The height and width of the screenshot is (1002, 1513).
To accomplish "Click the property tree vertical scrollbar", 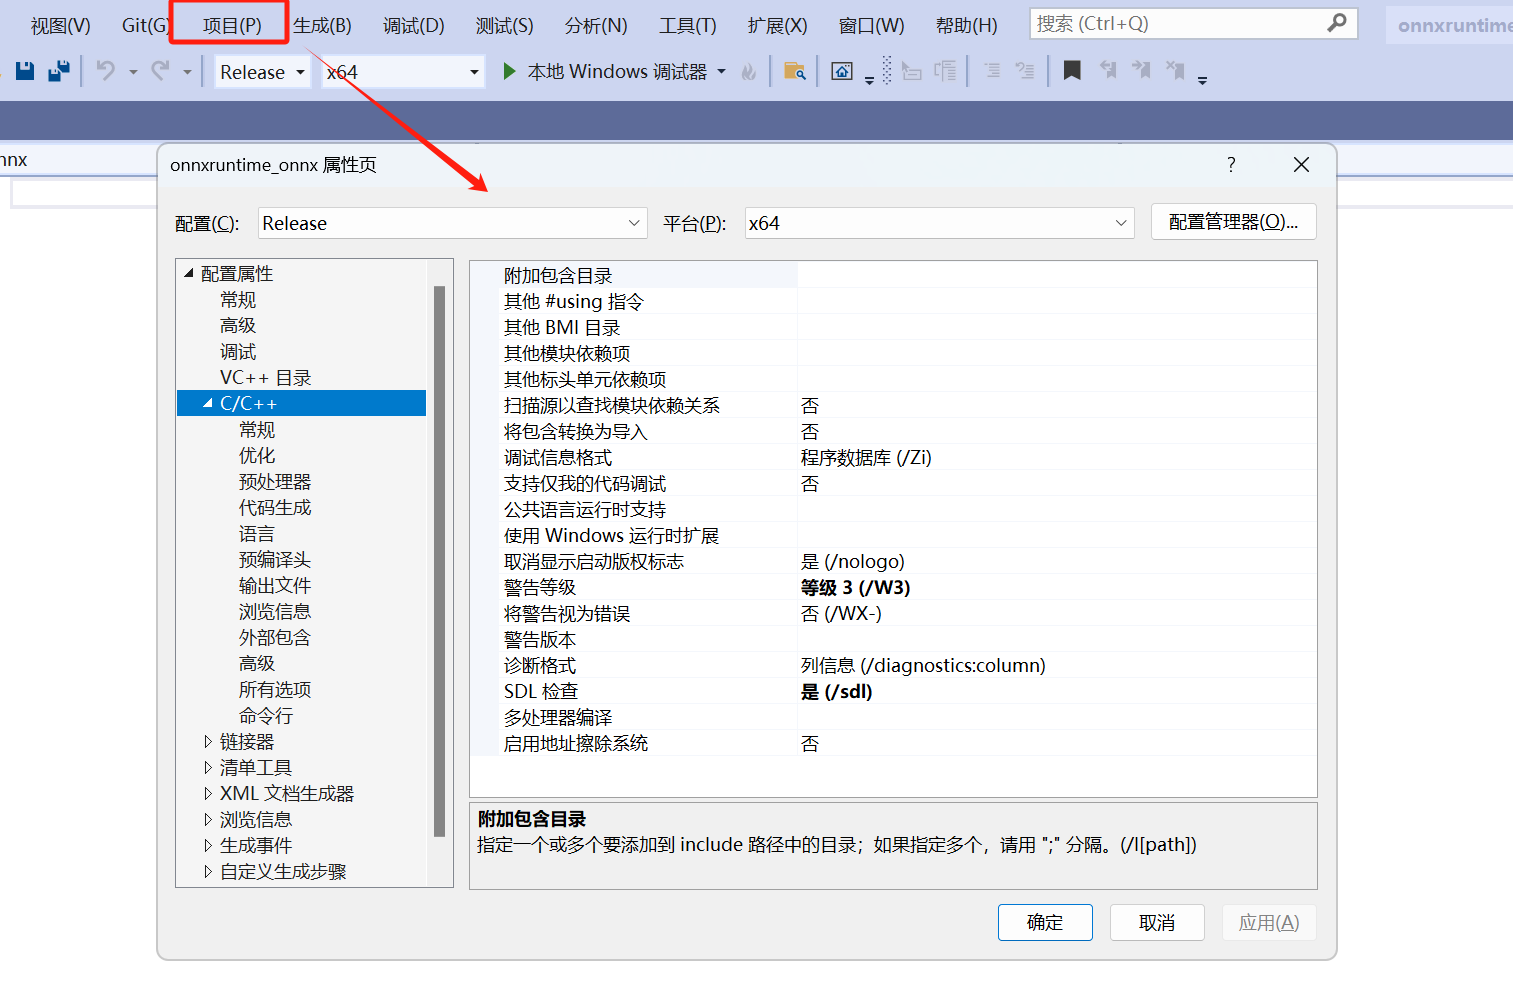I will [439, 560].
